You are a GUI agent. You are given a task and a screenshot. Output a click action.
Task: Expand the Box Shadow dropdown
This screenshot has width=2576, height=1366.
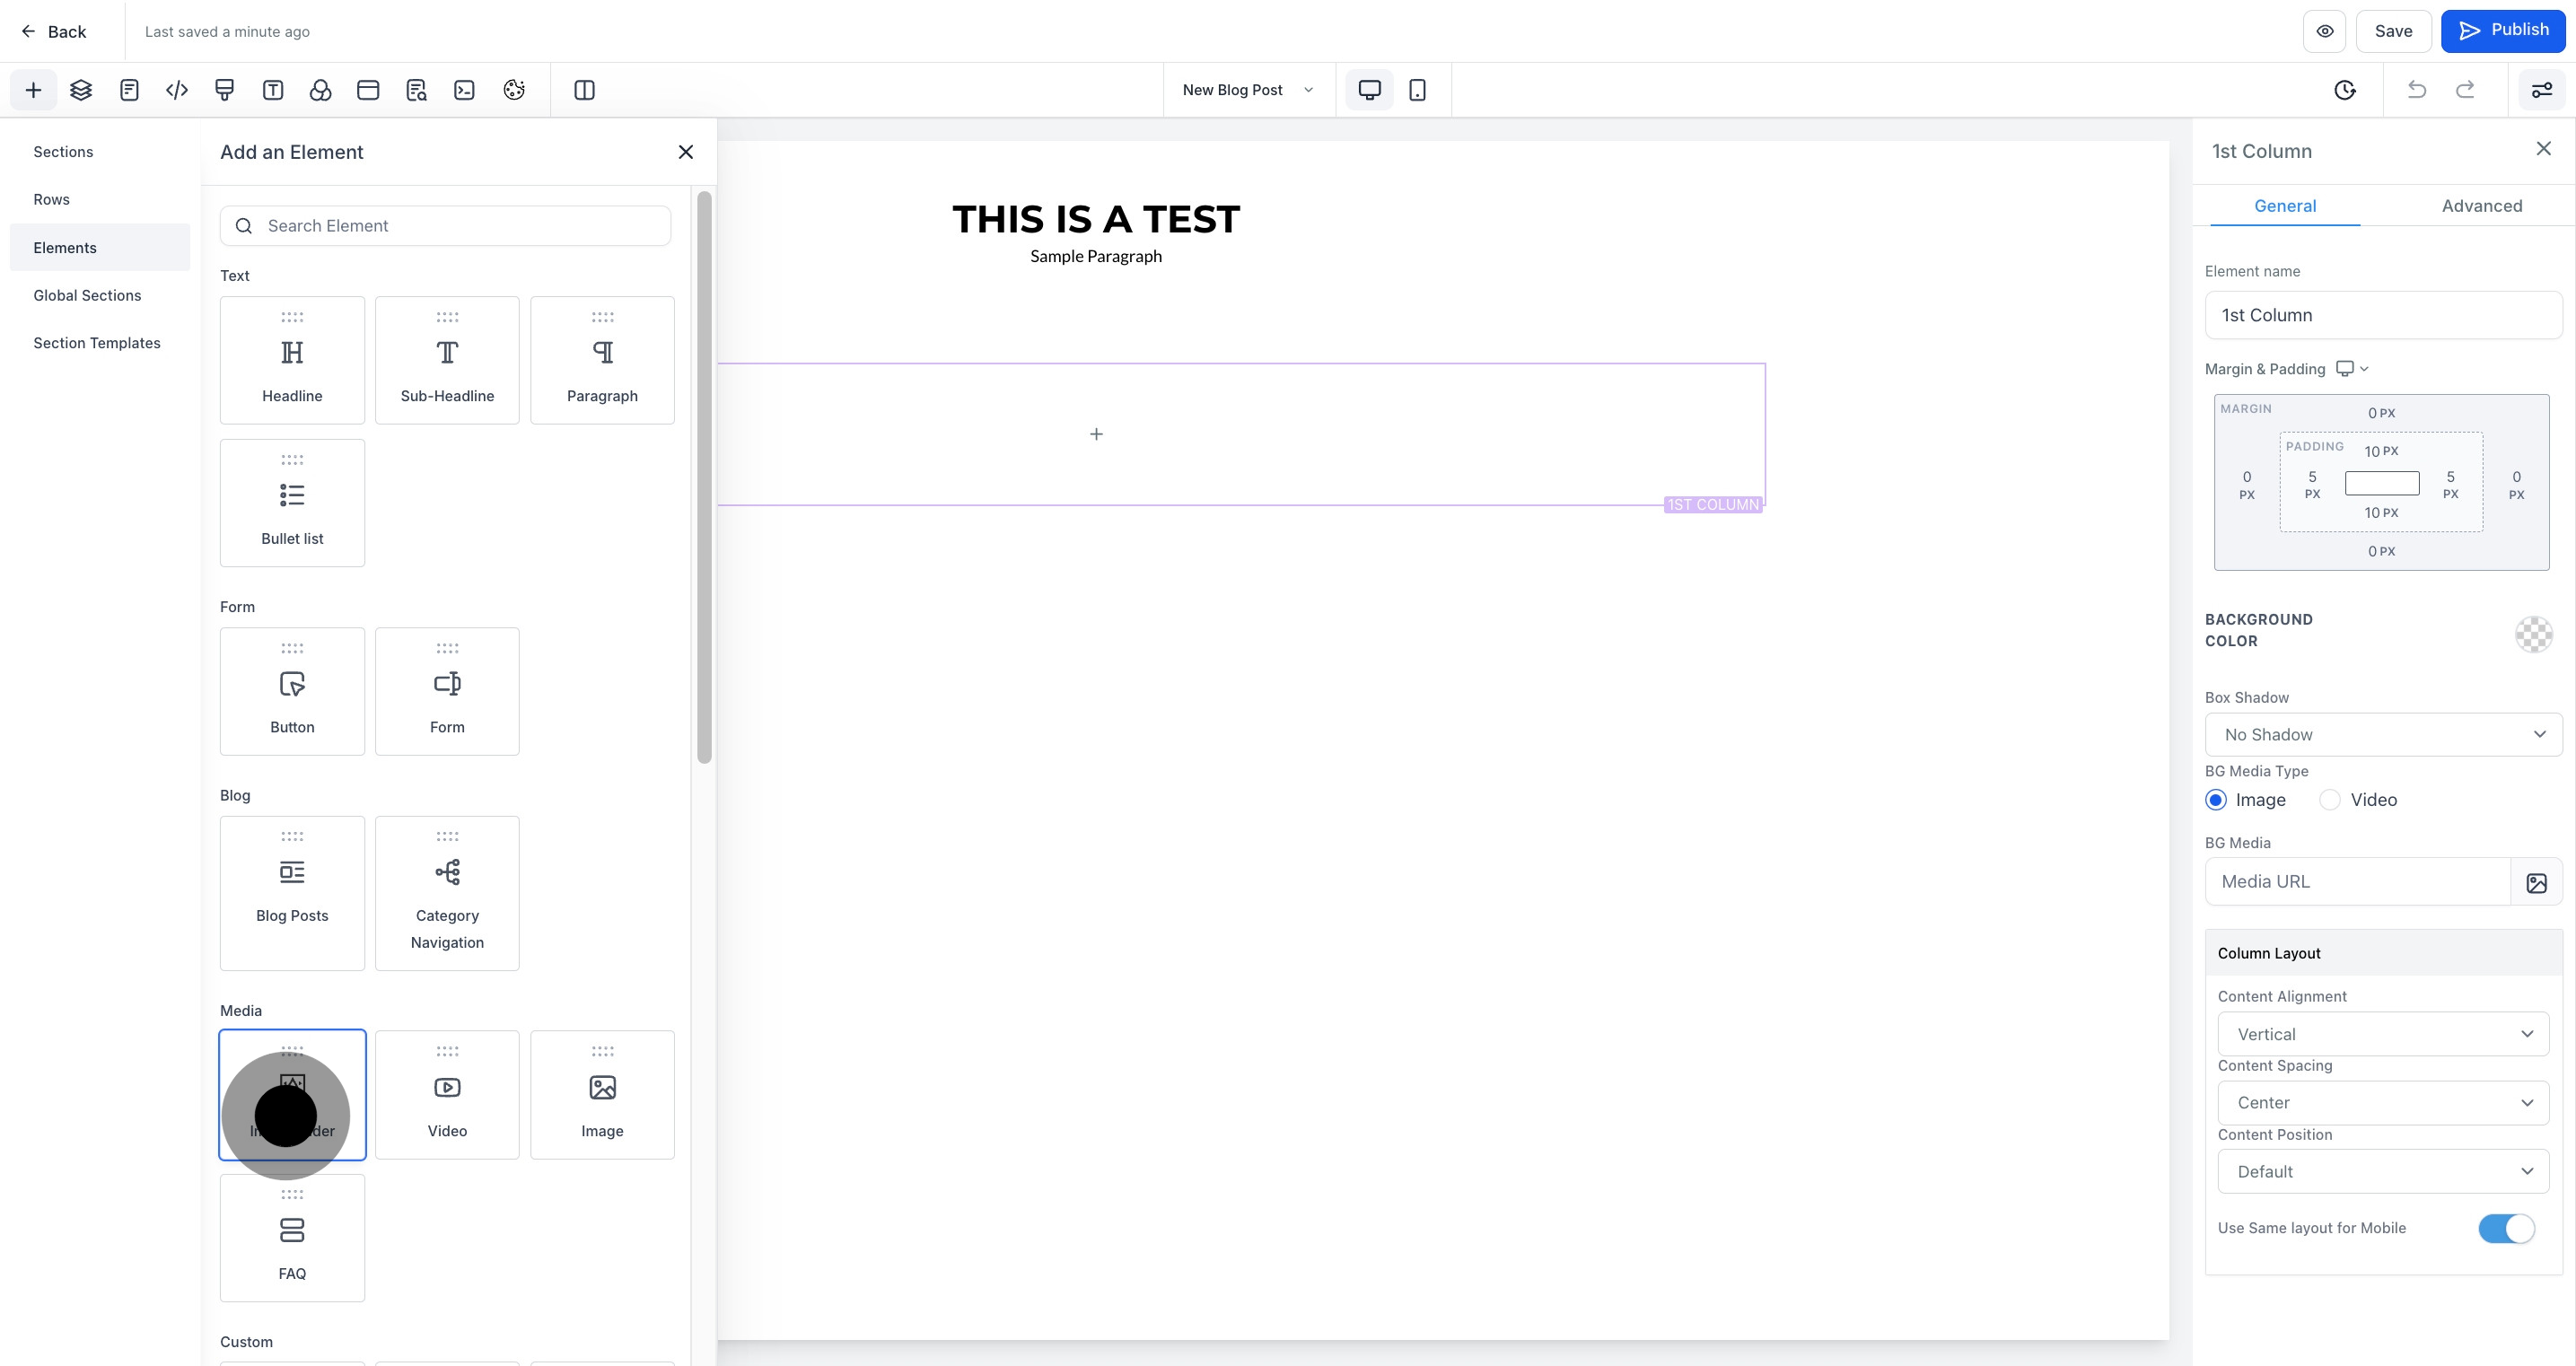(x=2383, y=735)
